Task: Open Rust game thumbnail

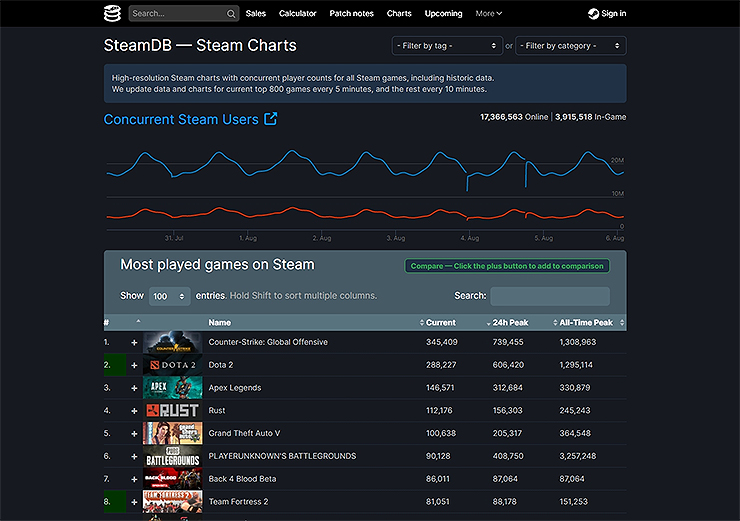Action: point(173,411)
